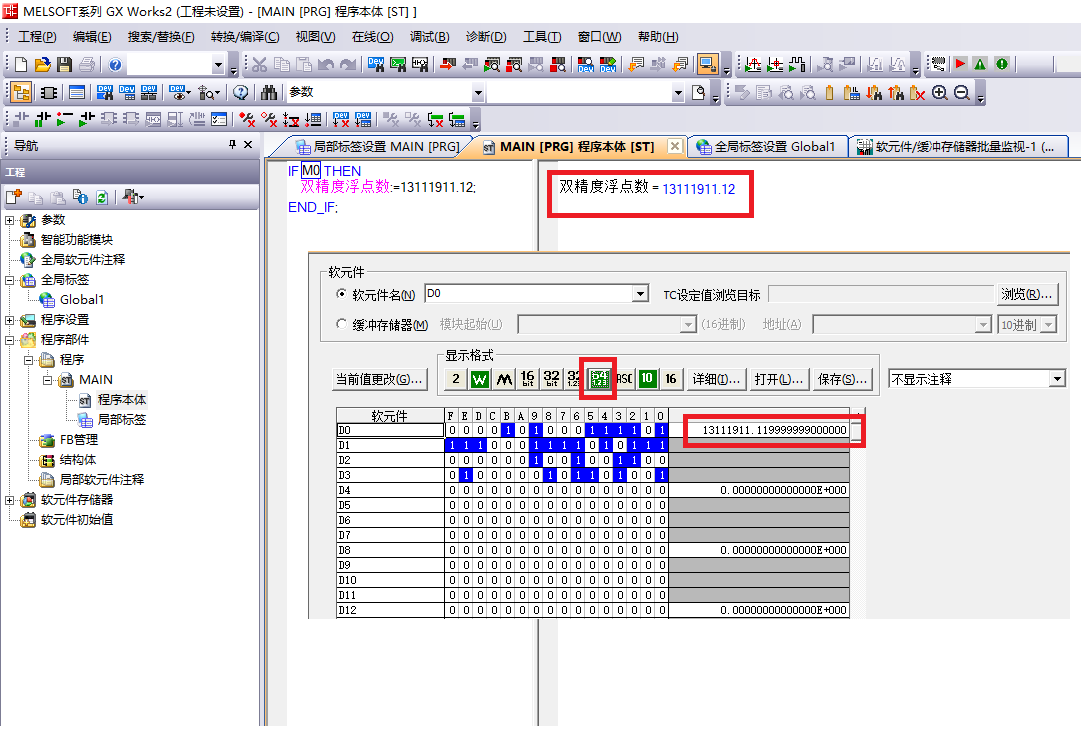1081x732 pixels.
Task: Collapse the 程序部件 tree node
Action: click(10, 340)
